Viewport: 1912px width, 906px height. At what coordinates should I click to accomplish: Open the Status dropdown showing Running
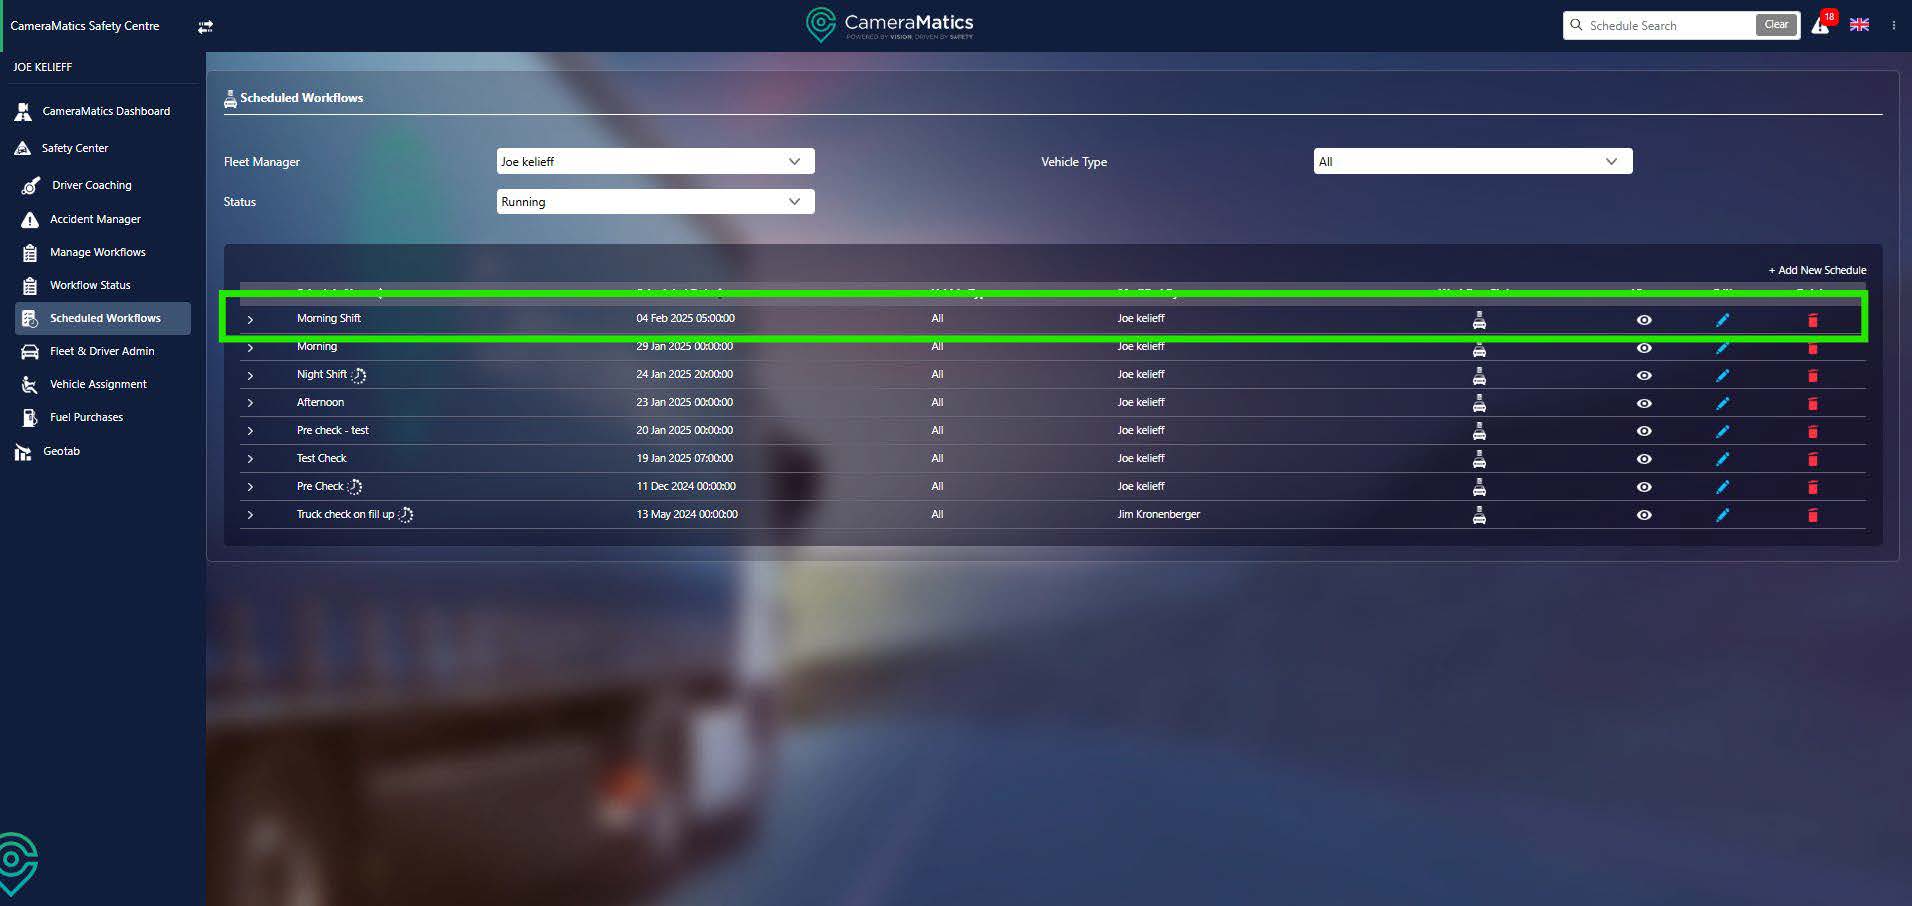(x=655, y=202)
